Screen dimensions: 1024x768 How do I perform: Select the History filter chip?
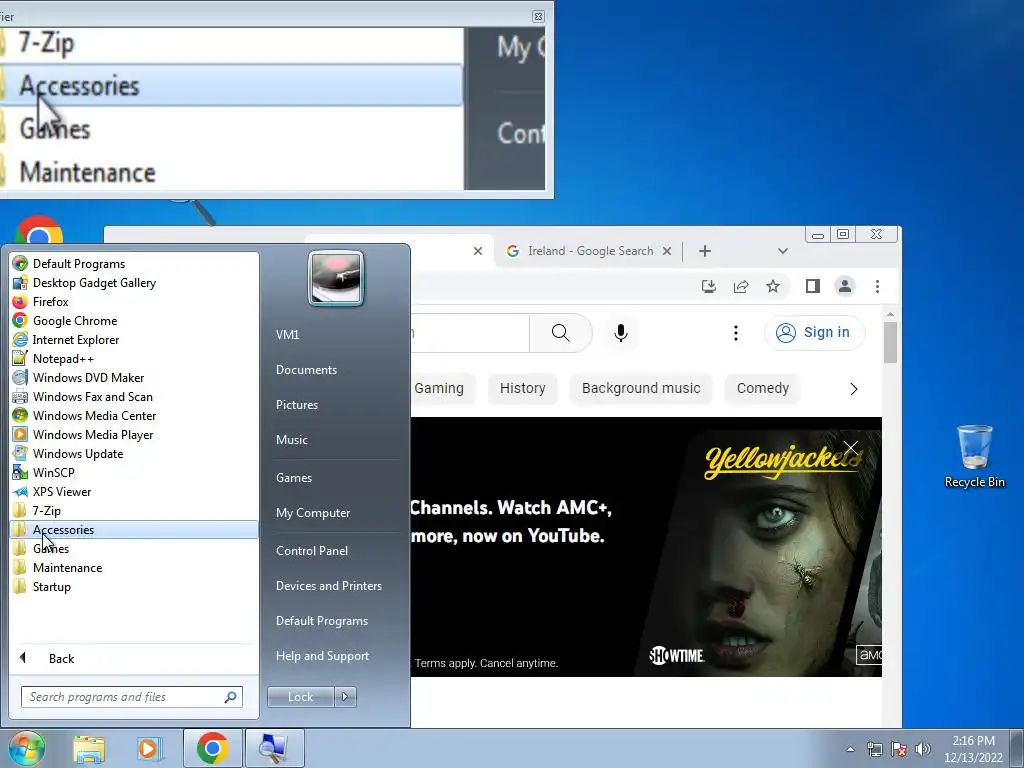click(x=522, y=389)
